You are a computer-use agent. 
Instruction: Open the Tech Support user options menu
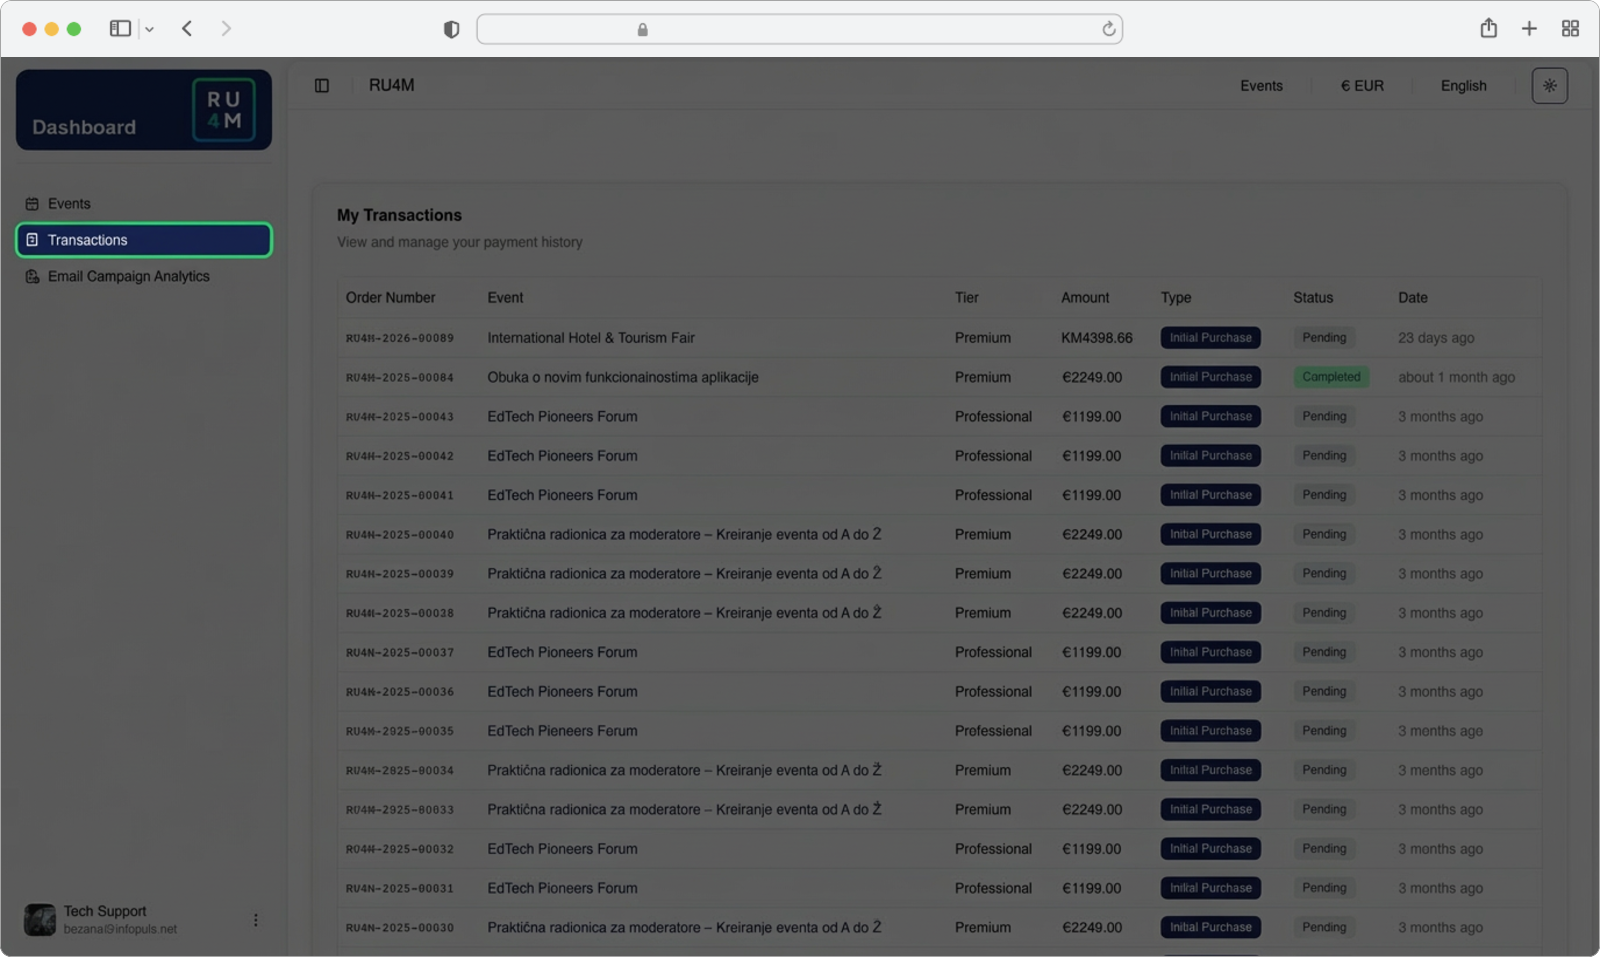point(256,920)
